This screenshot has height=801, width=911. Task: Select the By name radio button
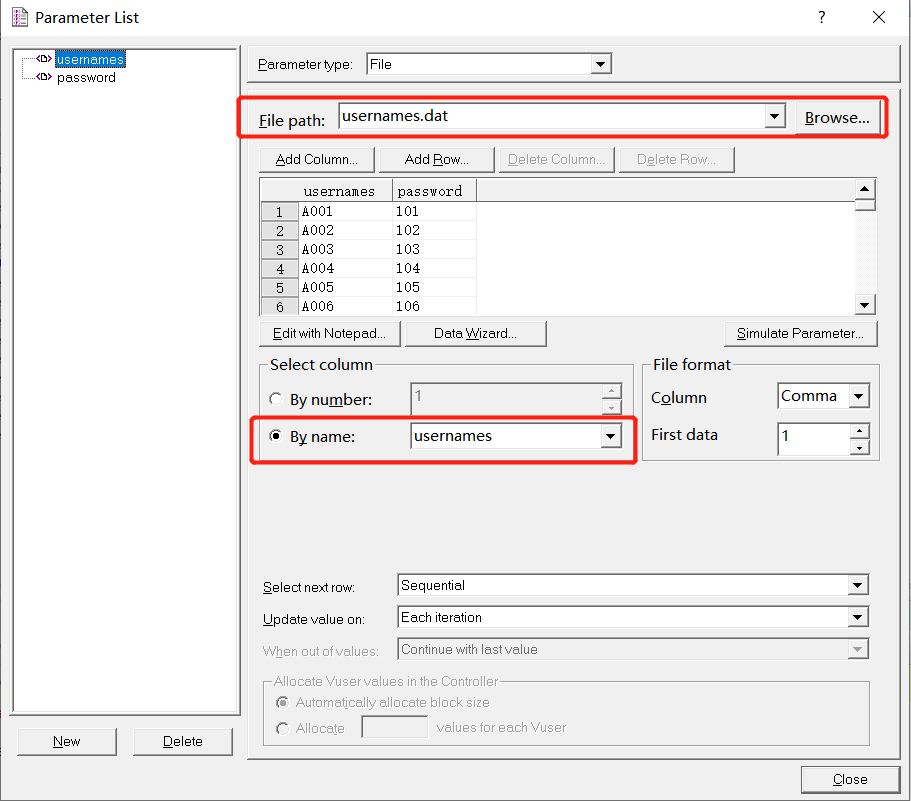pos(276,435)
